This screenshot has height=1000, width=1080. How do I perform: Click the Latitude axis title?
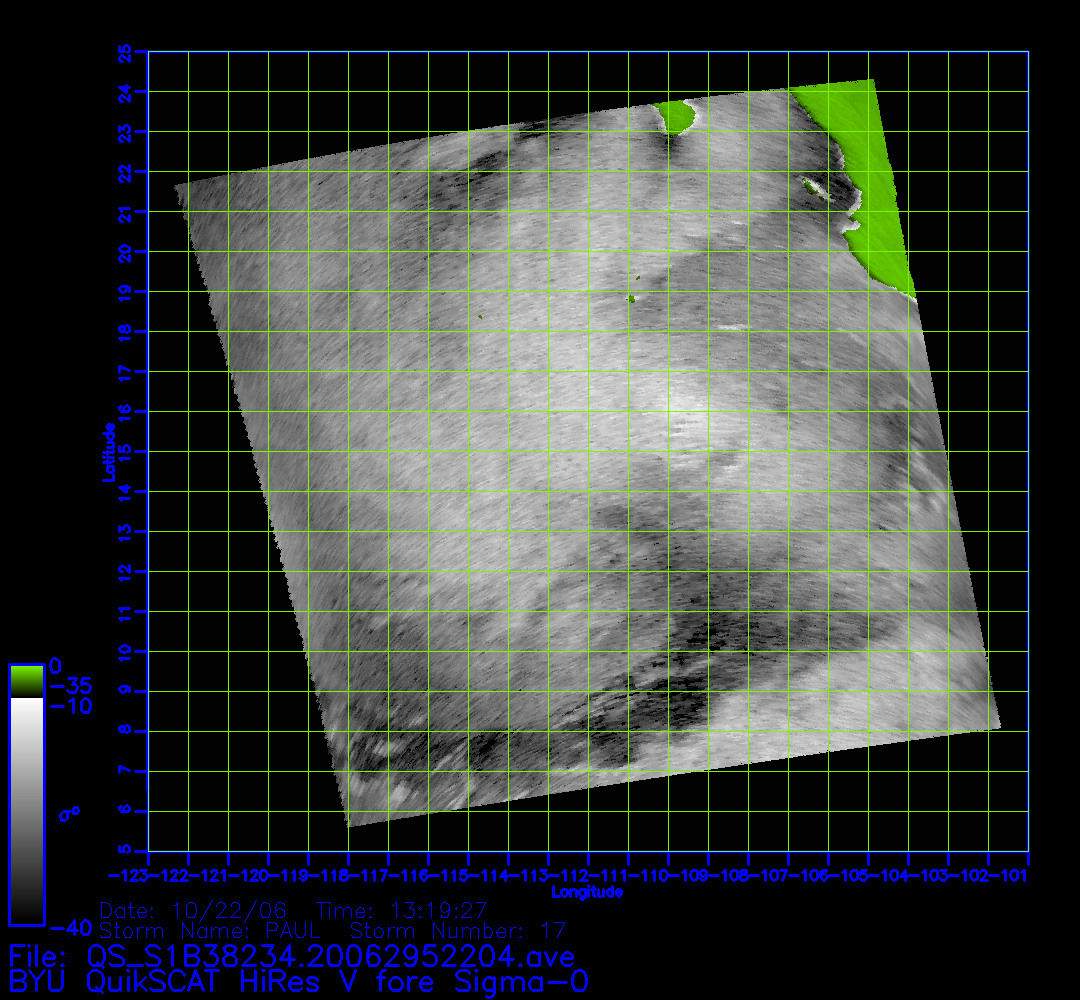click(108, 452)
